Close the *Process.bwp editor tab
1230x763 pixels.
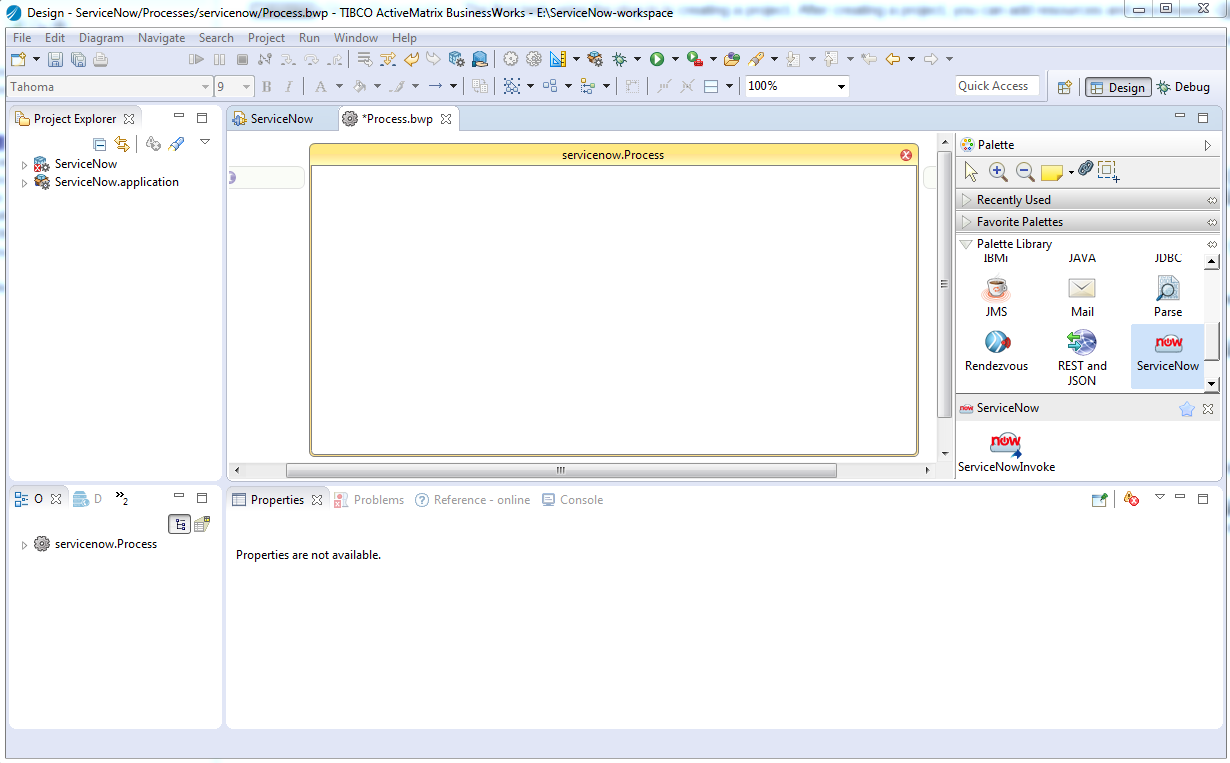click(446, 119)
